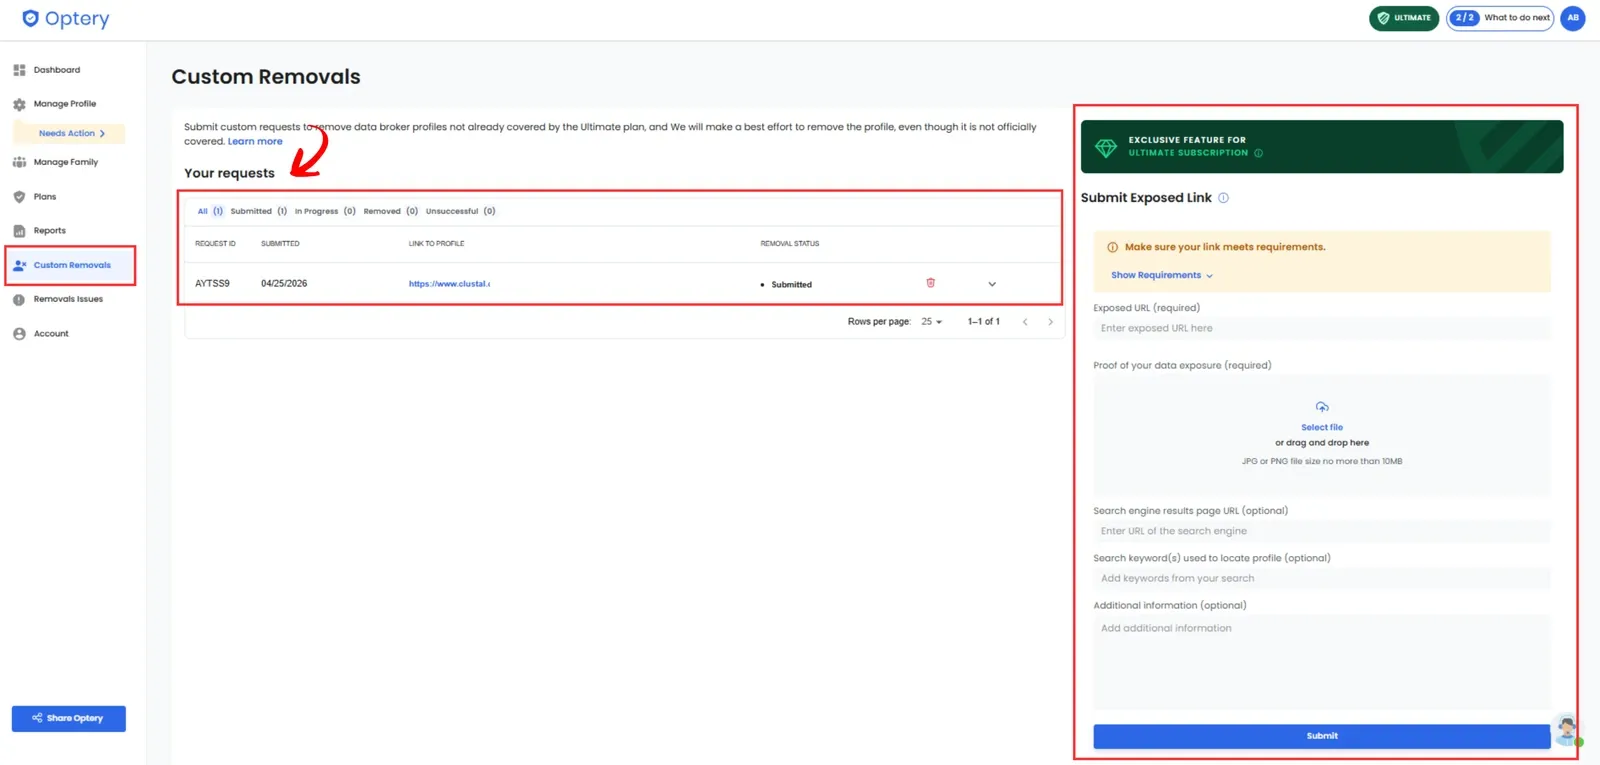This screenshot has width=1600, height=765.
Task: Click the Manage Family people icon
Action: coord(19,162)
